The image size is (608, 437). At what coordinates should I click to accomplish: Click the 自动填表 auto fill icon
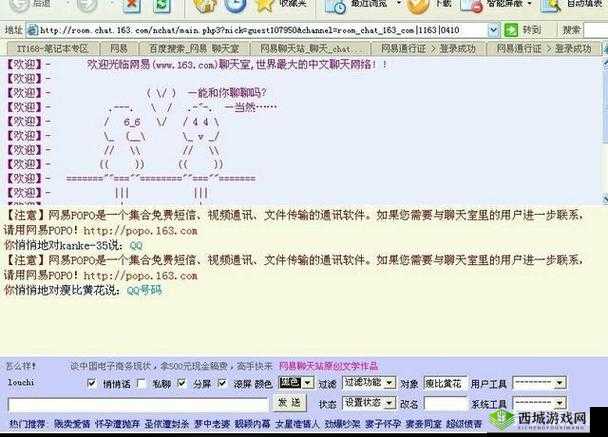[x=551, y=5]
